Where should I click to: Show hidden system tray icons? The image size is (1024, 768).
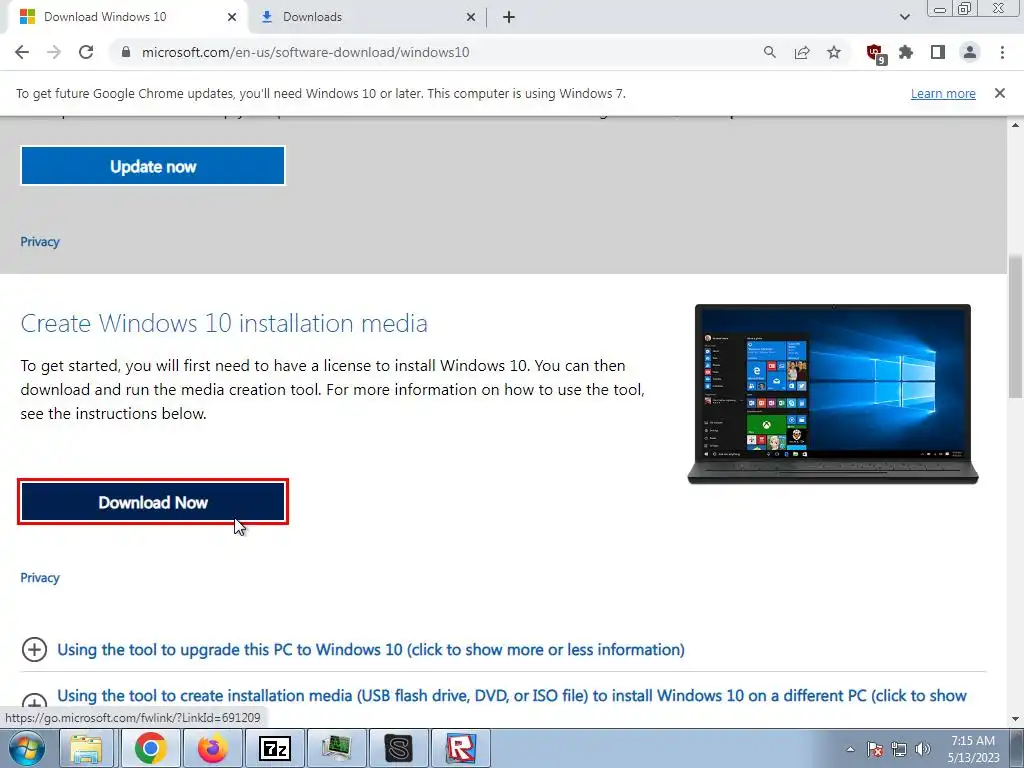(850, 750)
